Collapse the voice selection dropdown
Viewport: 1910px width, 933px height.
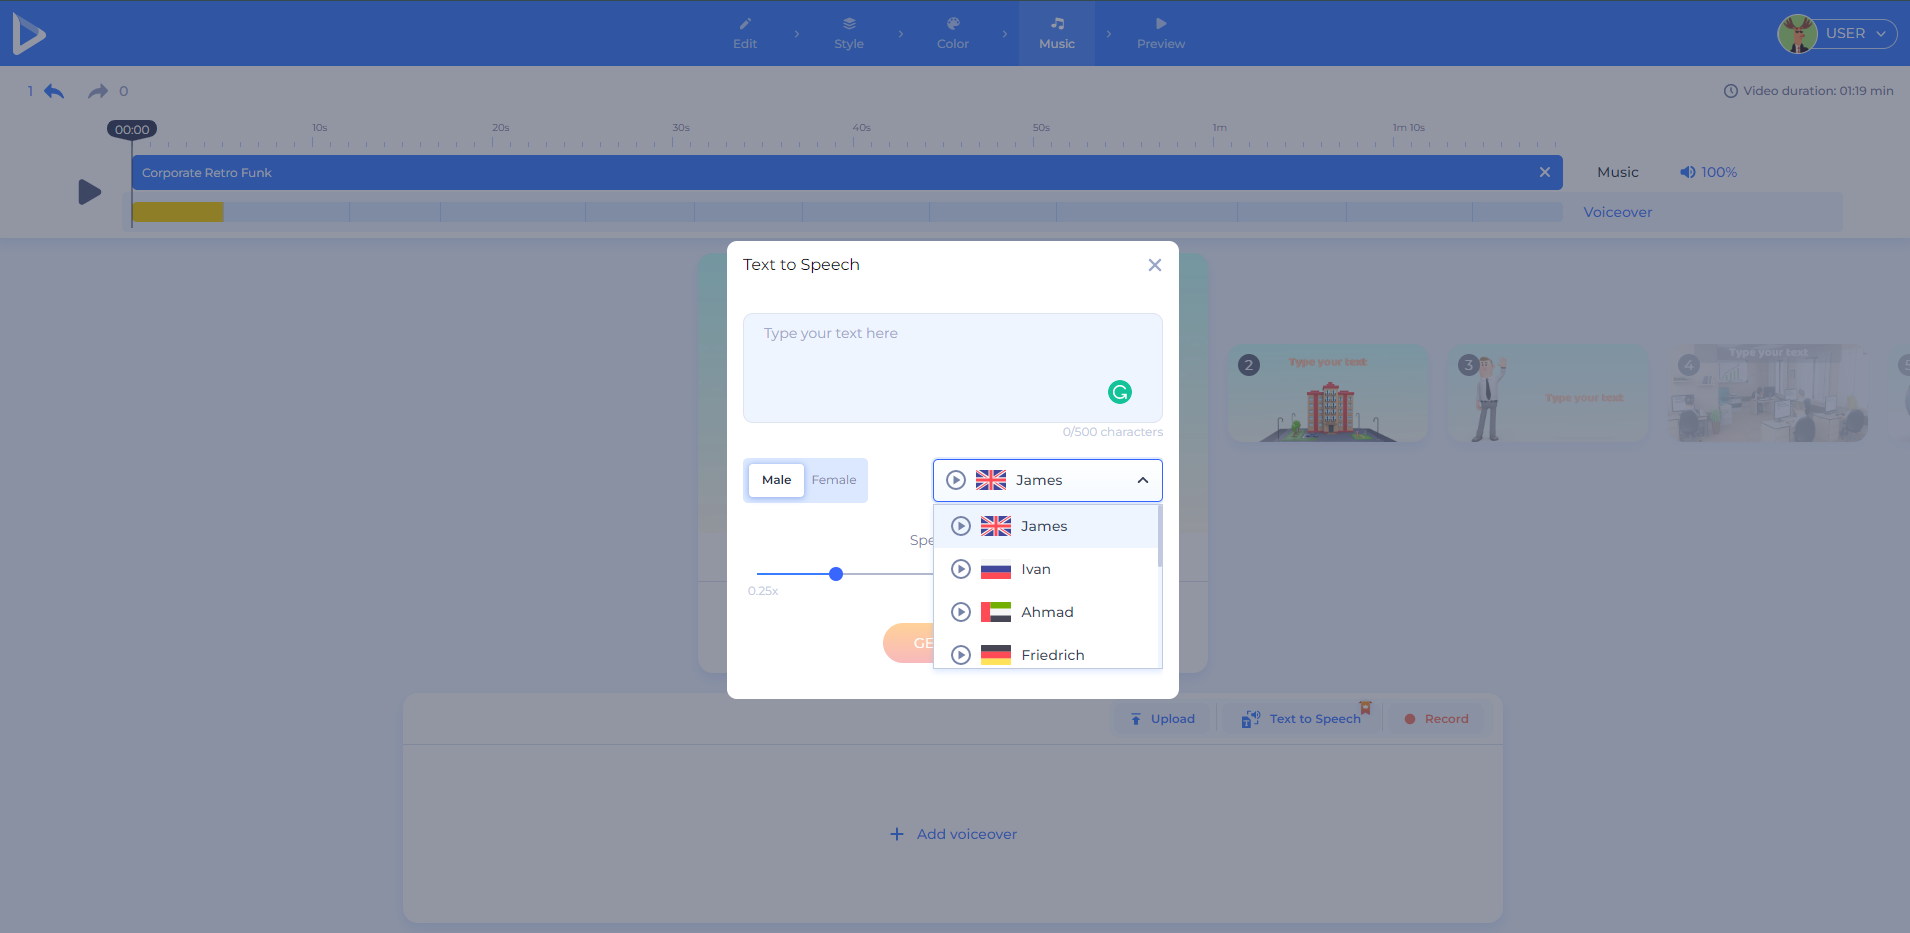click(1141, 480)
